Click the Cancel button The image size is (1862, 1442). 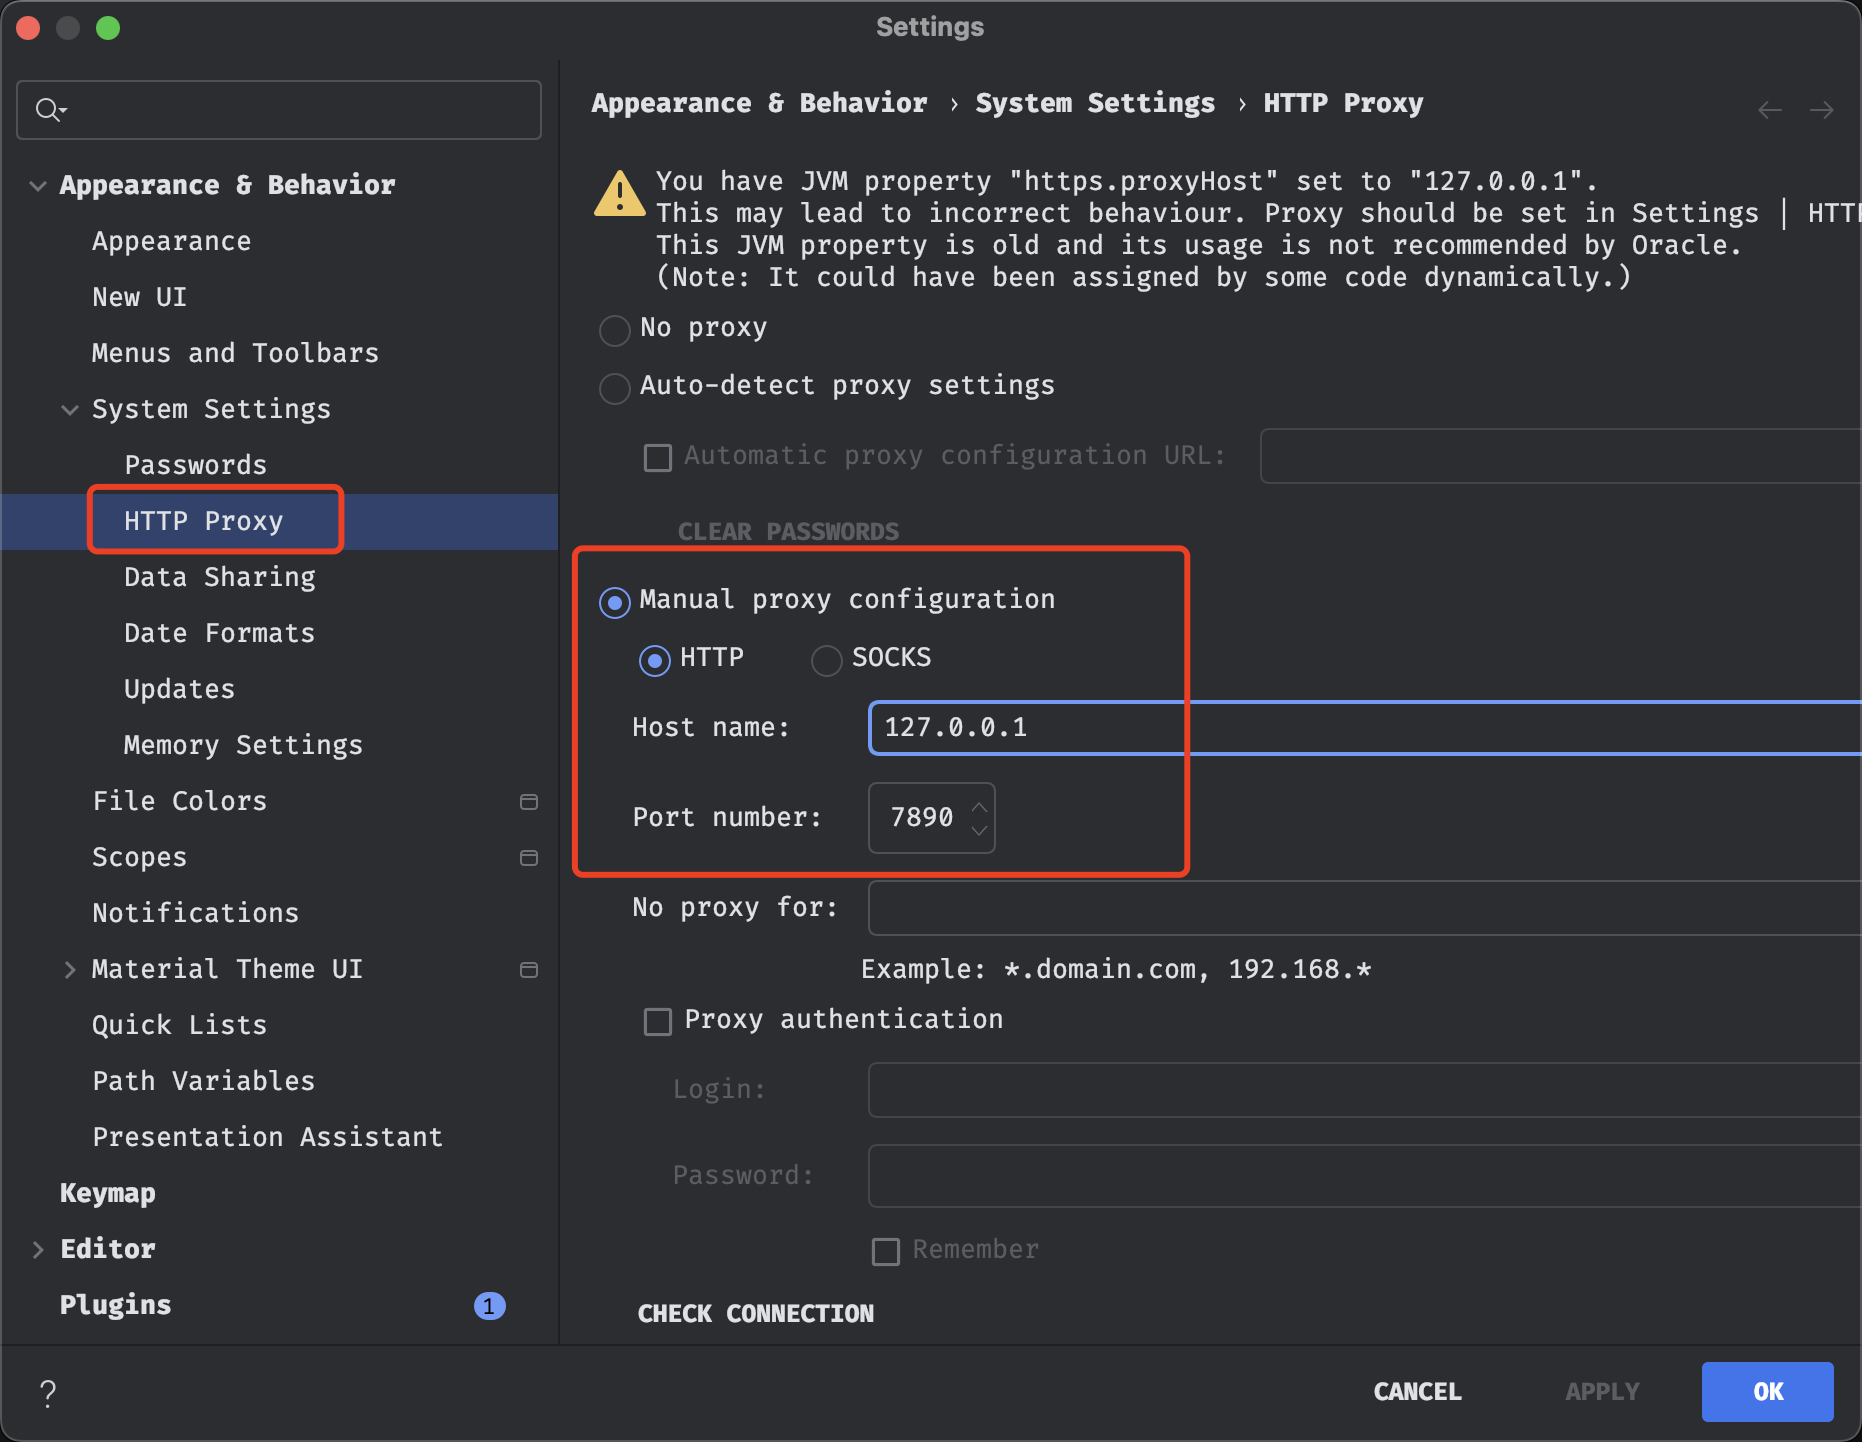coord(1418,1392)
